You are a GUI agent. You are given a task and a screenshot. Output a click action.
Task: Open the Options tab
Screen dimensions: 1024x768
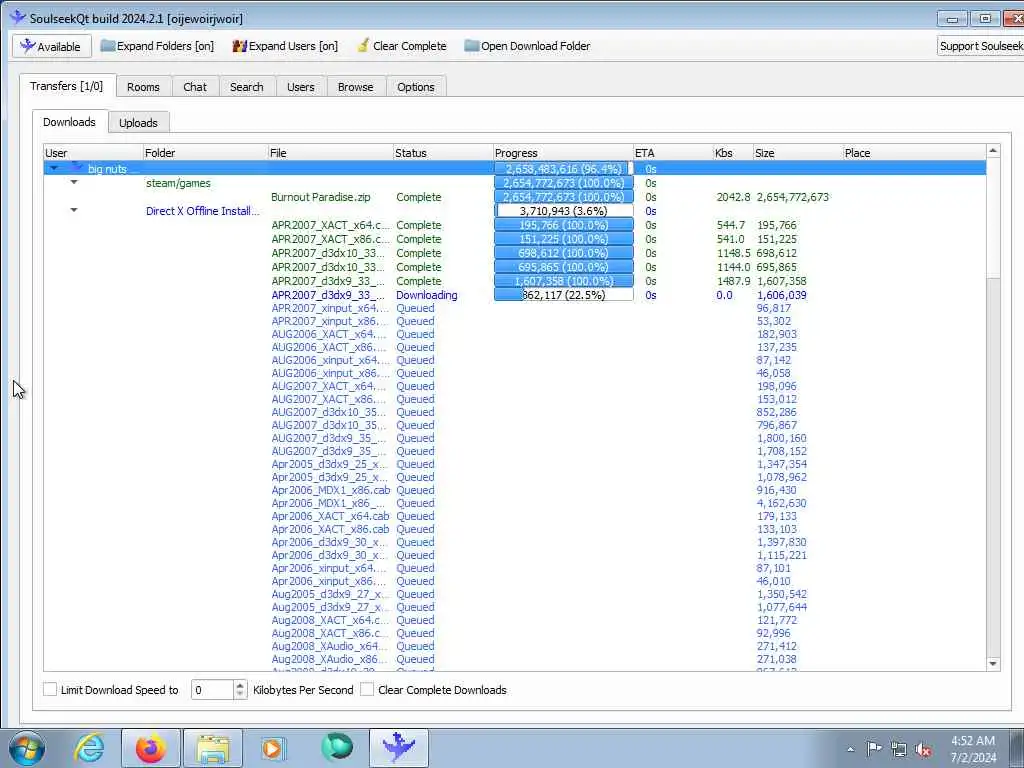415,87
